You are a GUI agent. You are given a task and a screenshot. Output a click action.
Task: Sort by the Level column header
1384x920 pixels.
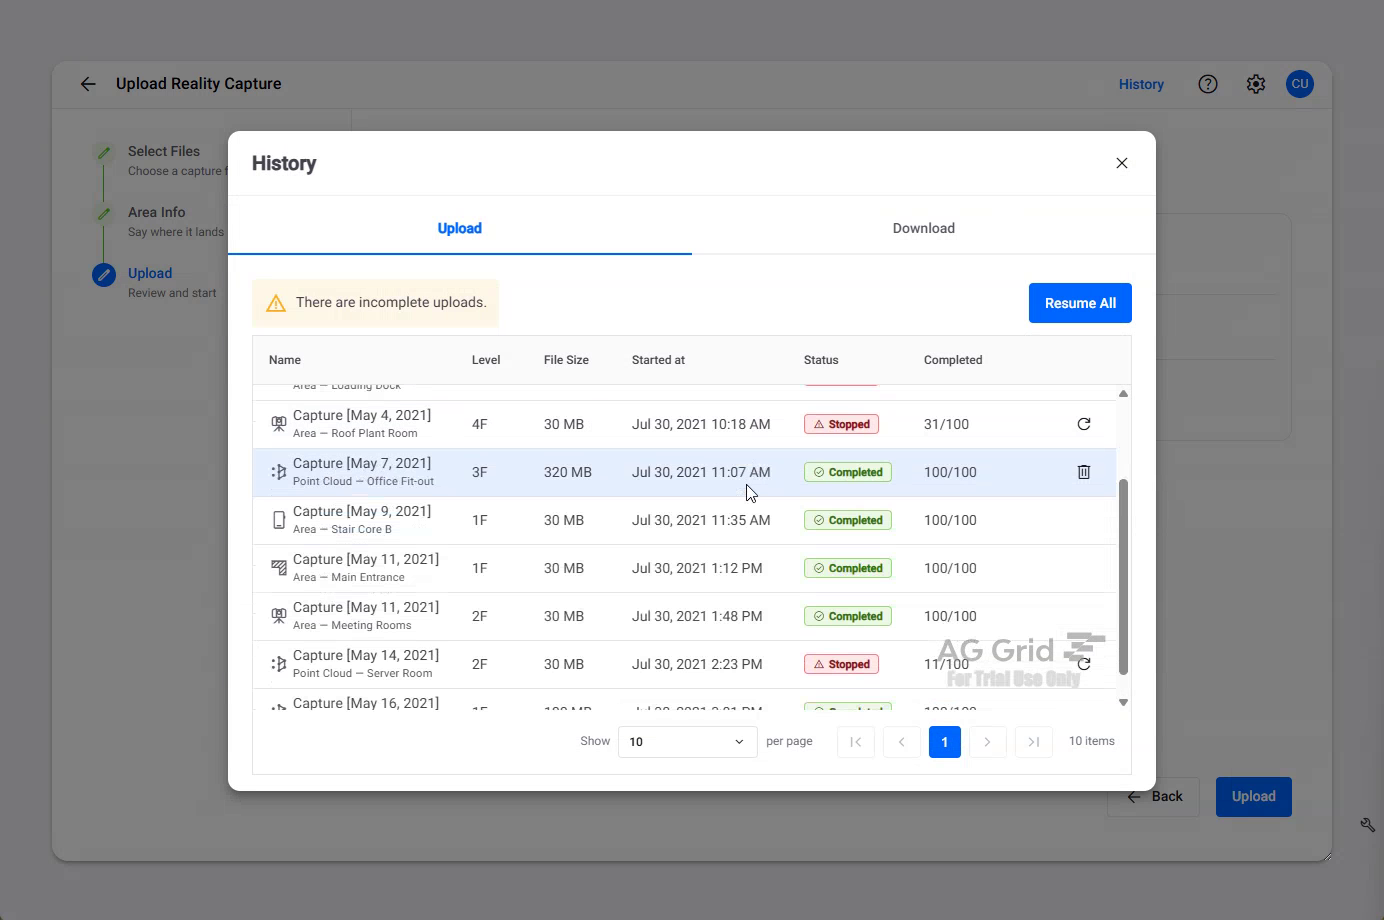coord(486,360)
